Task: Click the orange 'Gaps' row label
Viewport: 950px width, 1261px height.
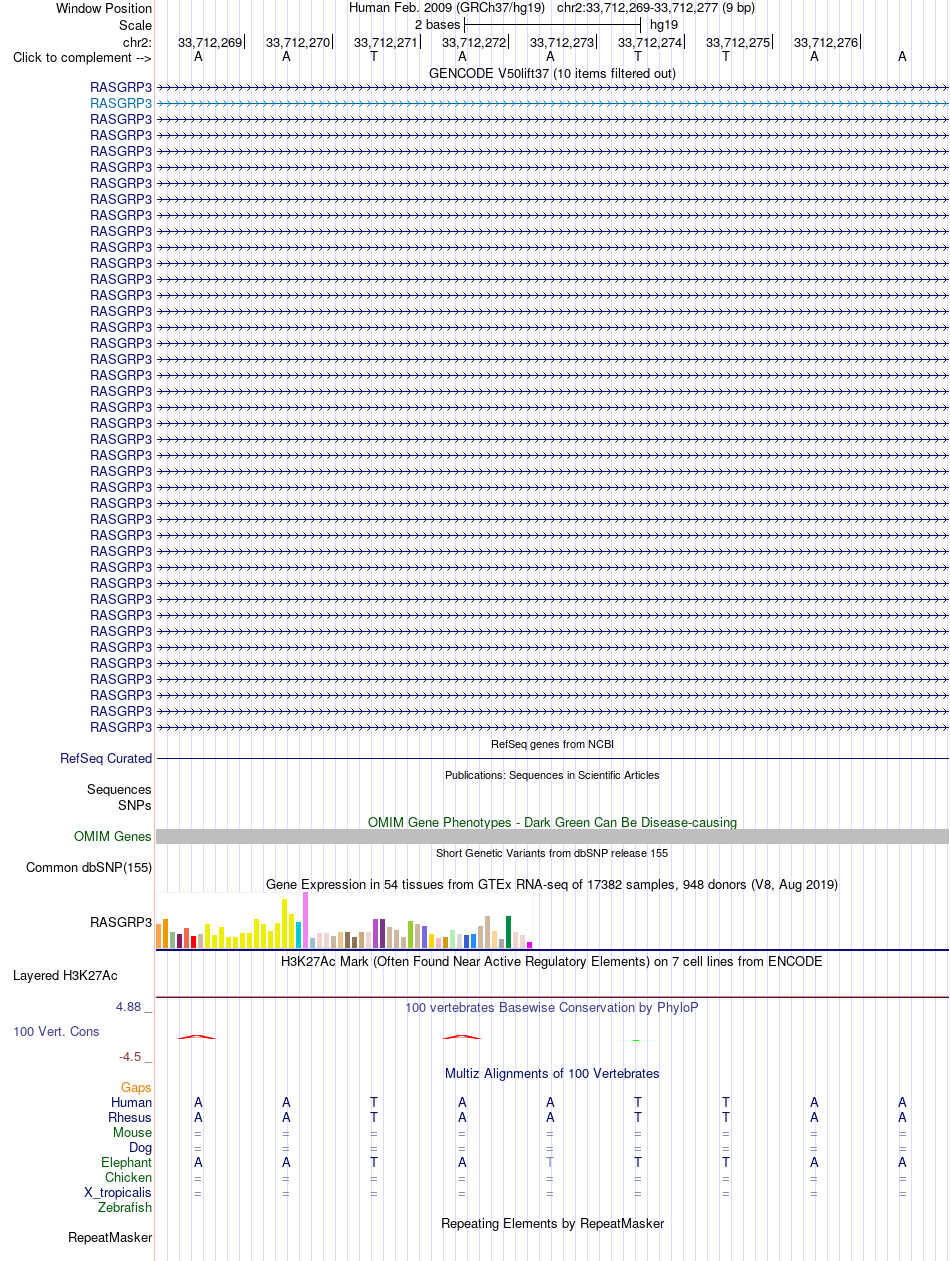Action: coord(136,1088)
